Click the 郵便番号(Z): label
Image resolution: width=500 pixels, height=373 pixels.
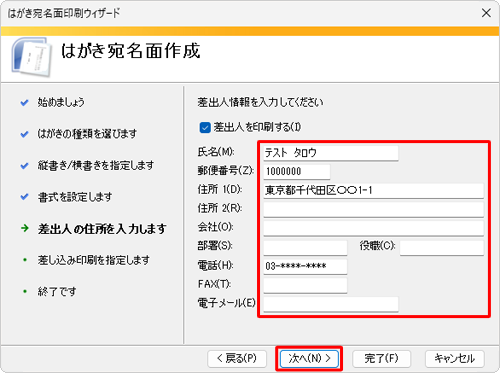pos(226,171)
